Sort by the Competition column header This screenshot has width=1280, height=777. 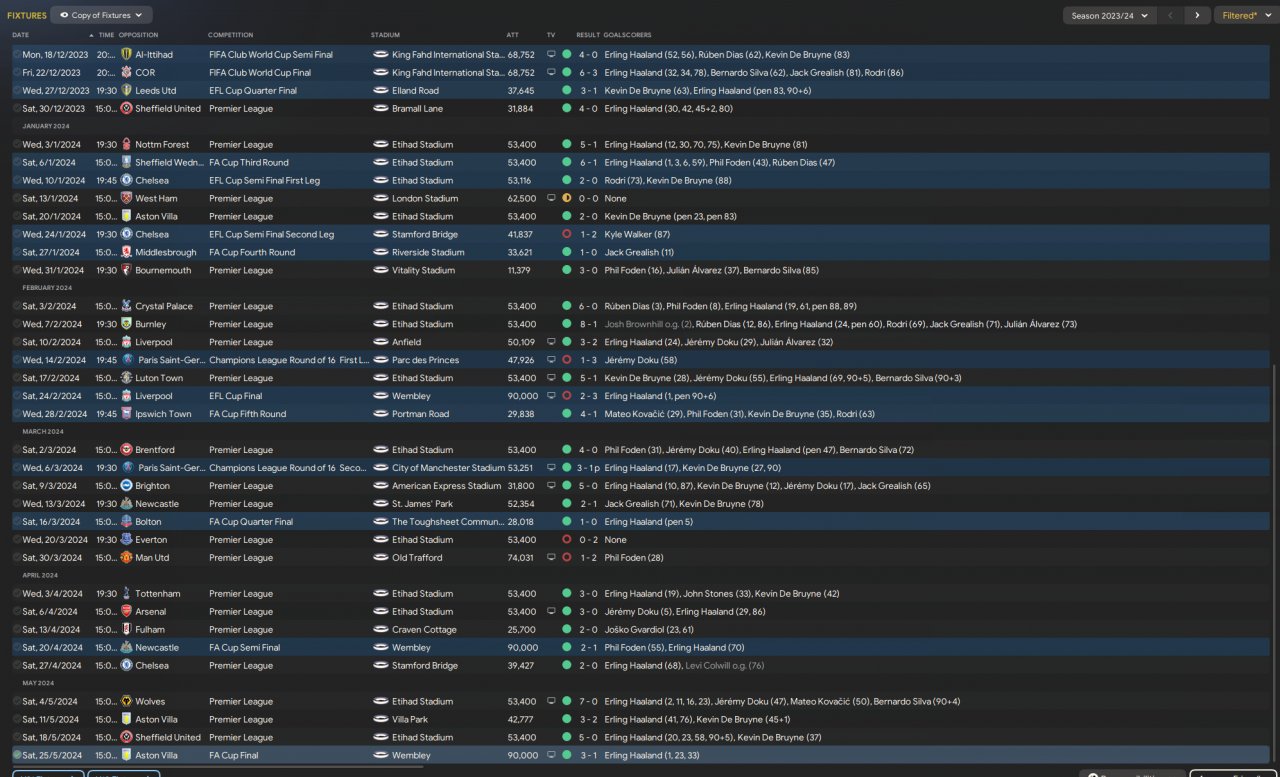pos(231,35)
